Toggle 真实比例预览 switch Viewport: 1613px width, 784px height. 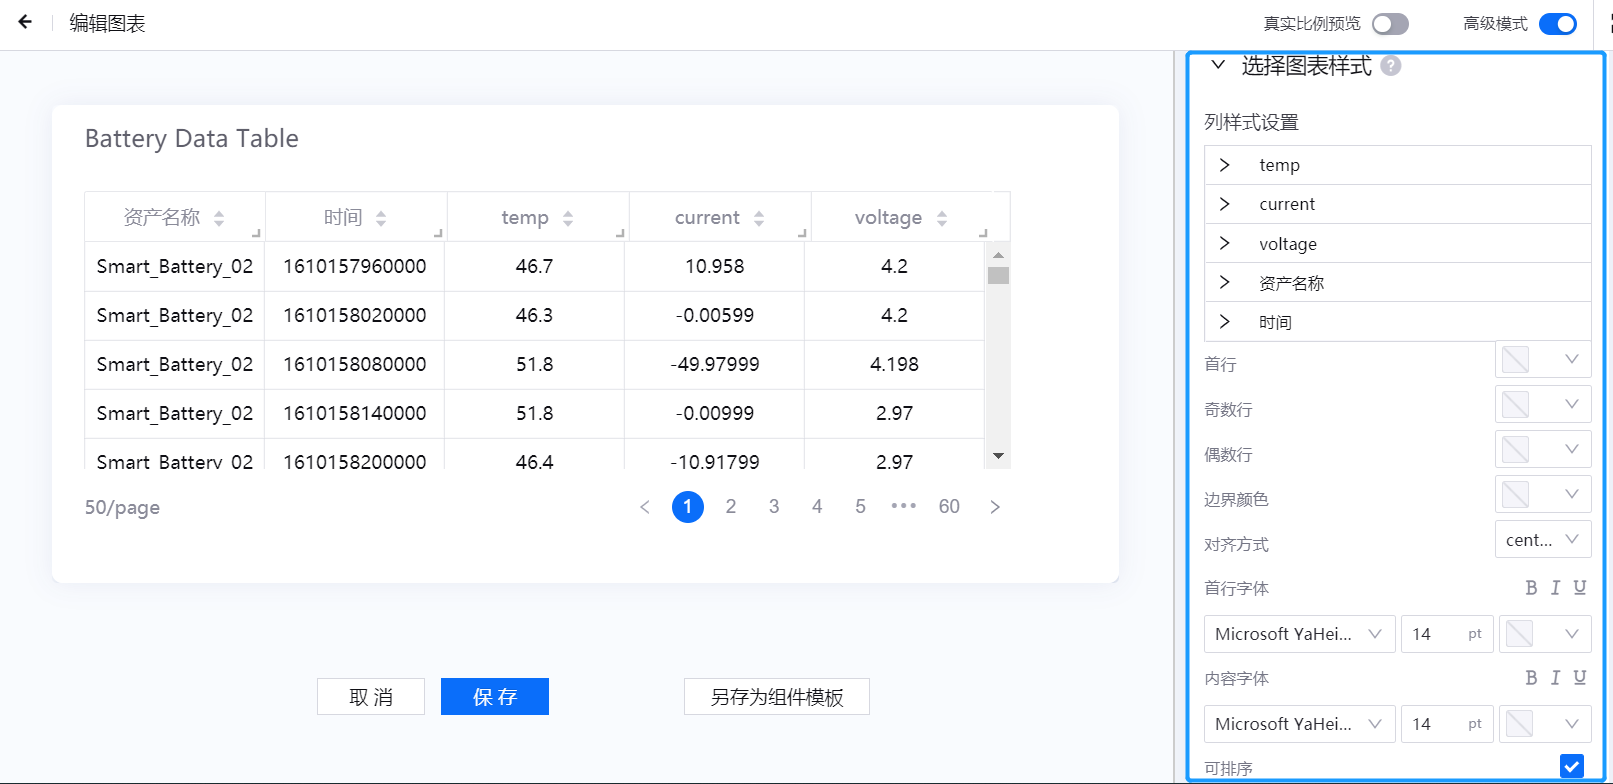[x=1390, y=24]
